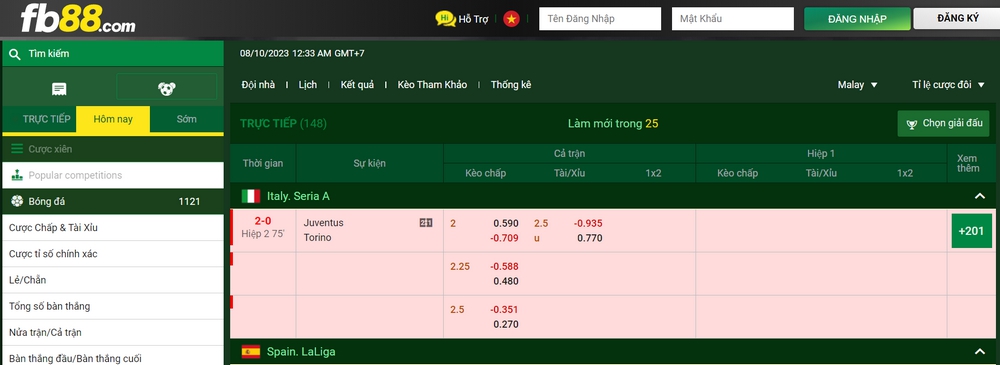Screen dimensions: 1000x365
Task: Collapse the Italy Seria A section
Action: 980,196
